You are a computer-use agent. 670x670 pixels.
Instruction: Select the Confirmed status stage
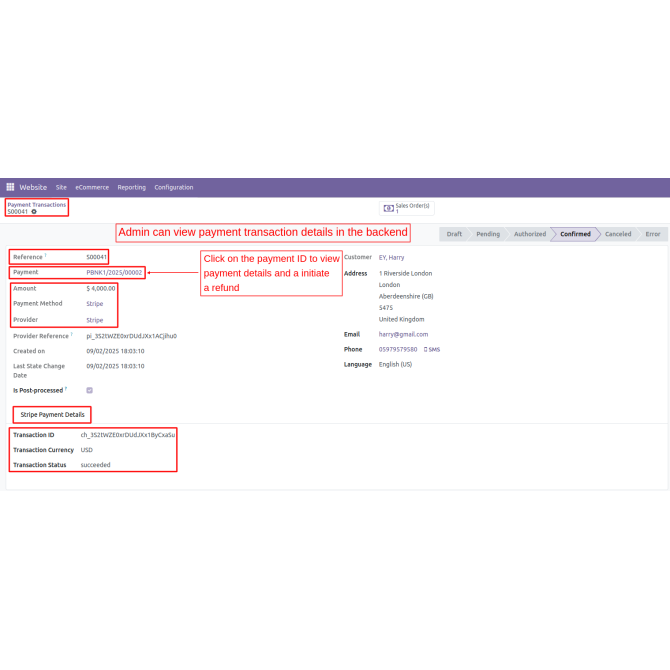[575, 234]
